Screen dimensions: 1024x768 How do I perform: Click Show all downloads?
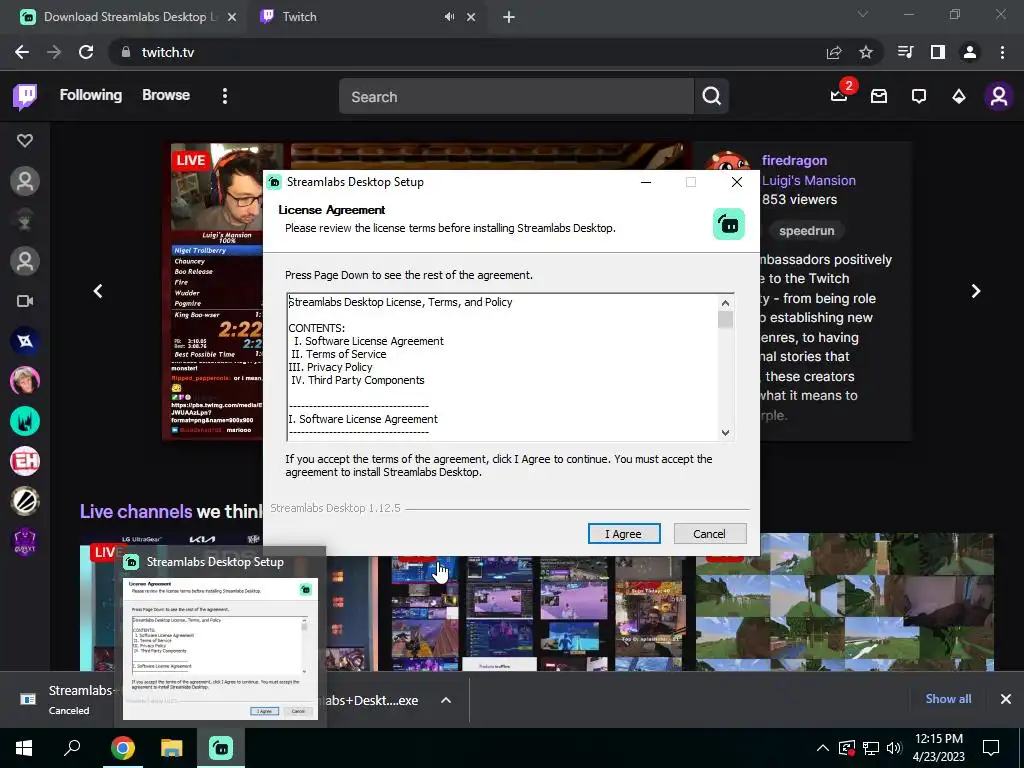tap(948, 699)
